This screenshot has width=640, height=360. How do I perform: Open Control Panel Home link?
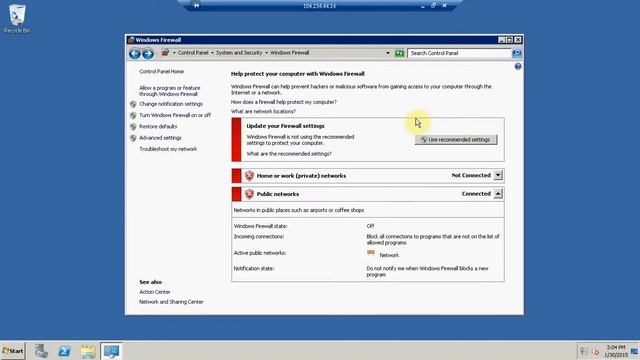coord(161,71)
